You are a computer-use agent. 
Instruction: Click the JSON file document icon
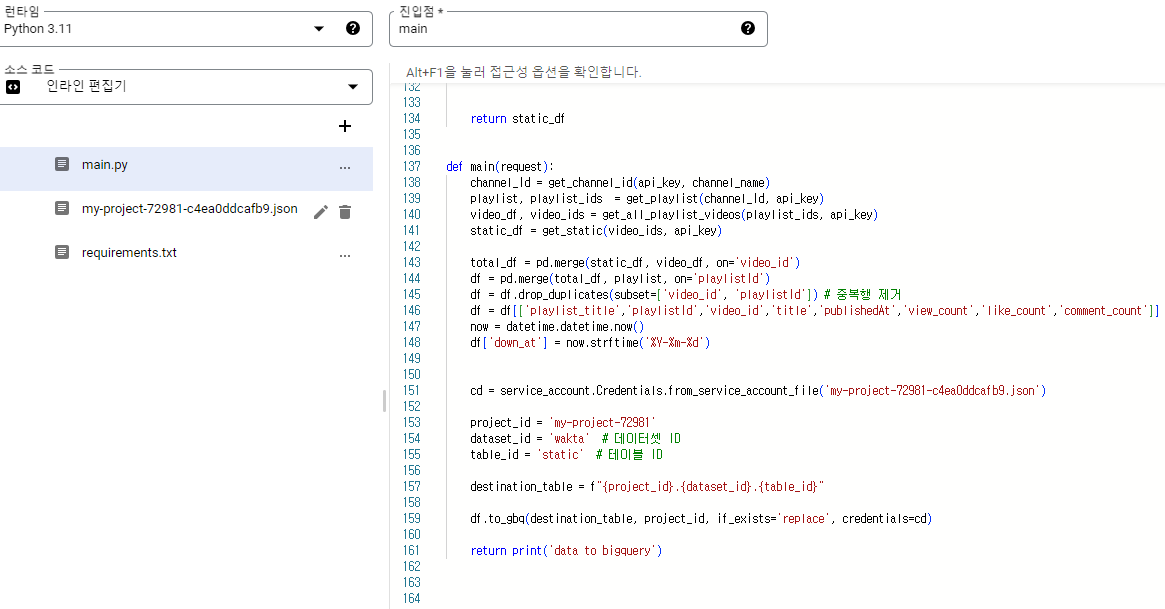[x=62, y=209]
